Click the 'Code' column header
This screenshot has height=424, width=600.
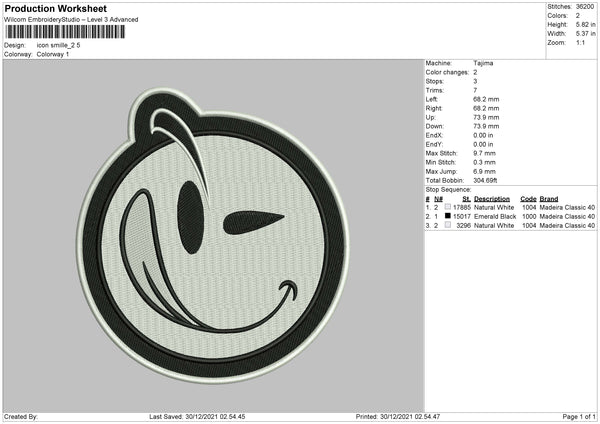pyautogui.click(x=528, y=199)
